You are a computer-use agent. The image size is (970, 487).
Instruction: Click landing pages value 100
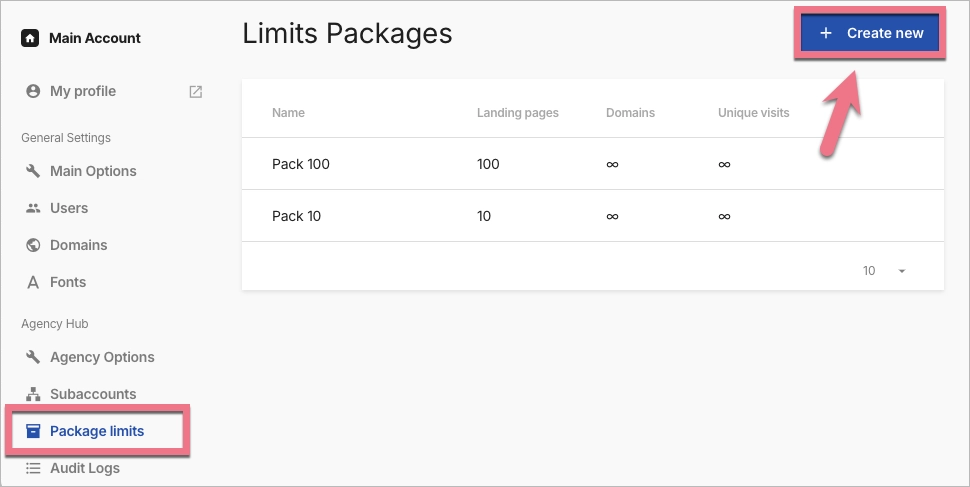pos(488,164)
